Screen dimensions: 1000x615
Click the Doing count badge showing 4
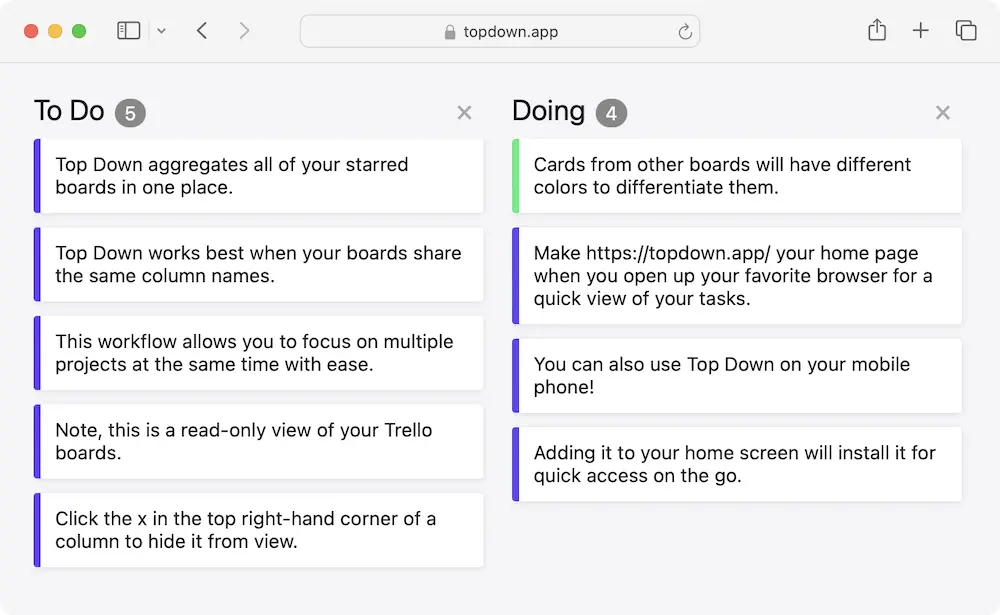point(611,112)
